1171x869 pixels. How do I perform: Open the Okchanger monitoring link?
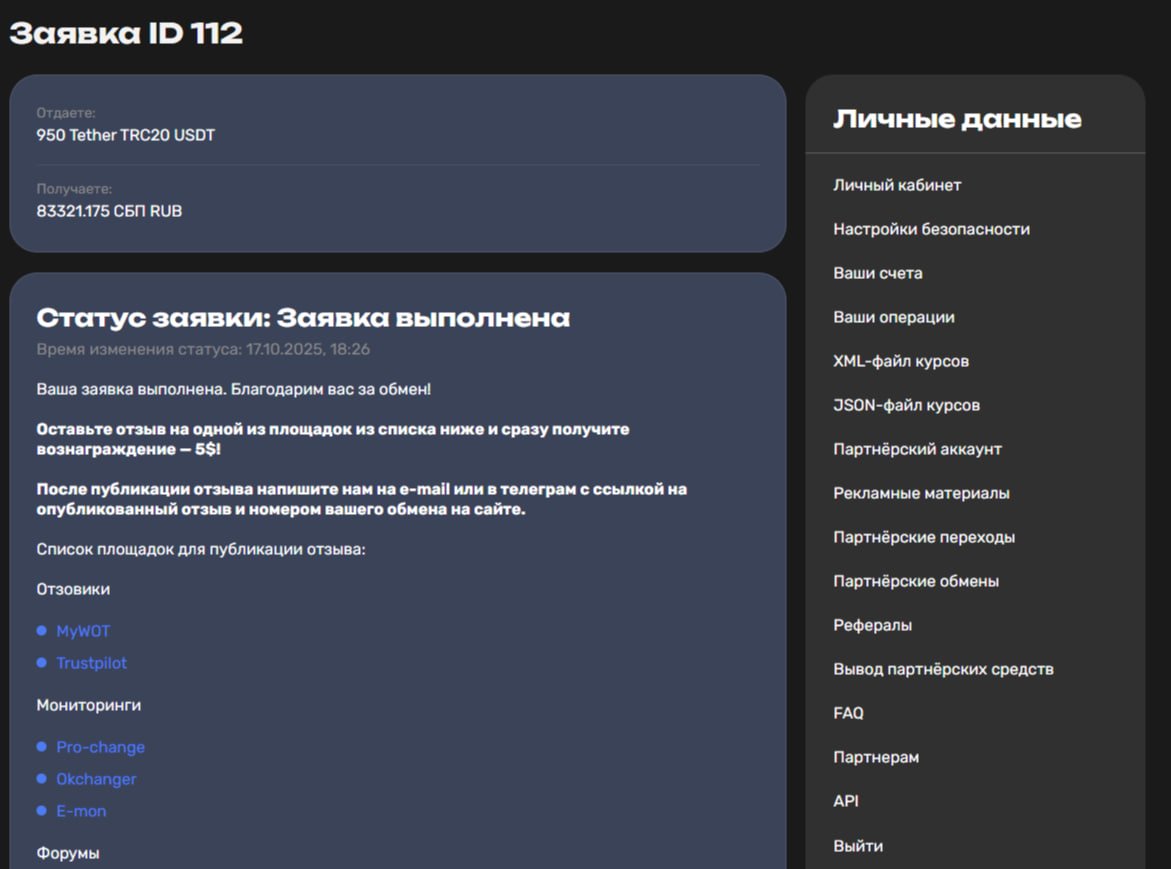click(96, 779)
